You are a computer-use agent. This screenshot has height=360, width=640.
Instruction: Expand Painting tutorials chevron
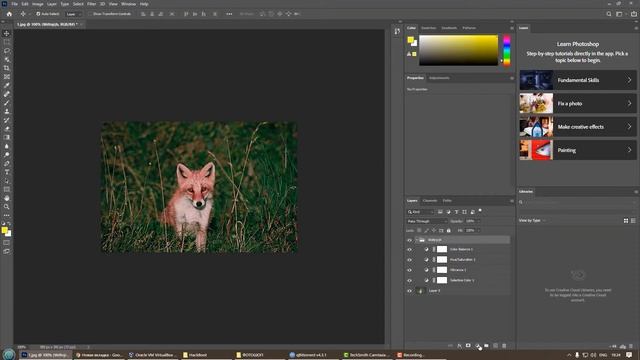(x=629, y=150)
